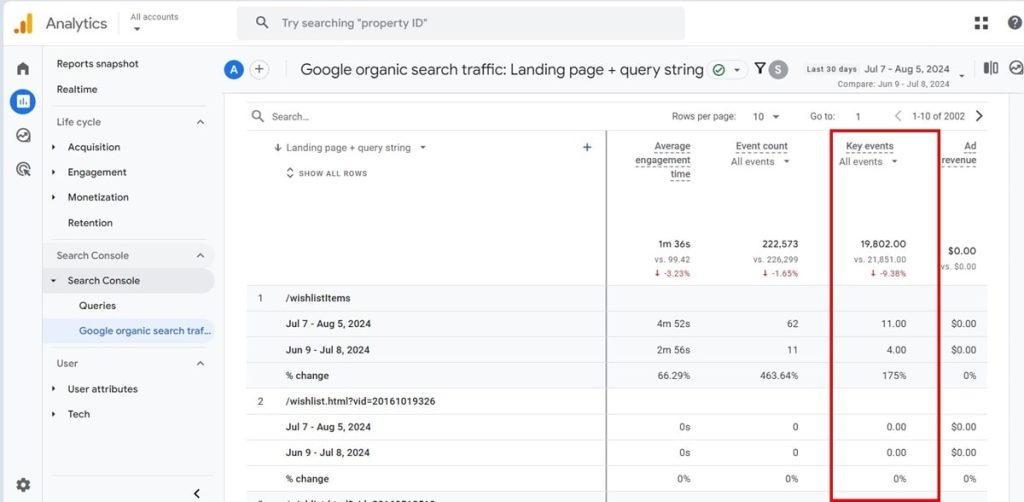Open Reports snapshot

98,64
